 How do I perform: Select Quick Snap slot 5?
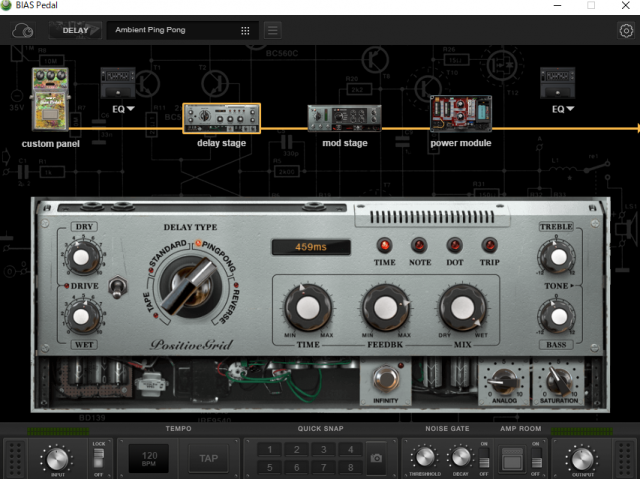click(x=269, y=467)
